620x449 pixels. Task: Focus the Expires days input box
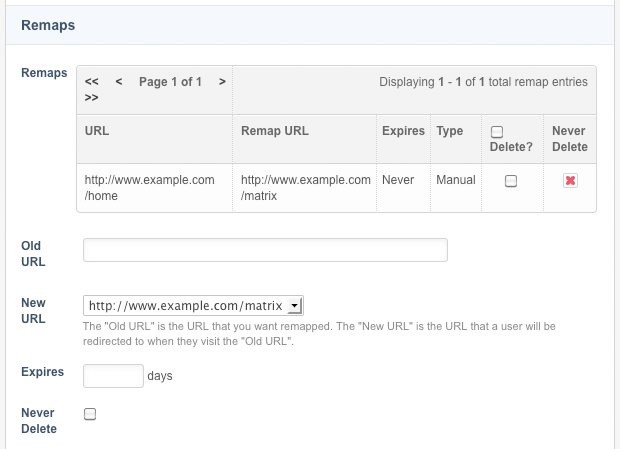[113, 375]
